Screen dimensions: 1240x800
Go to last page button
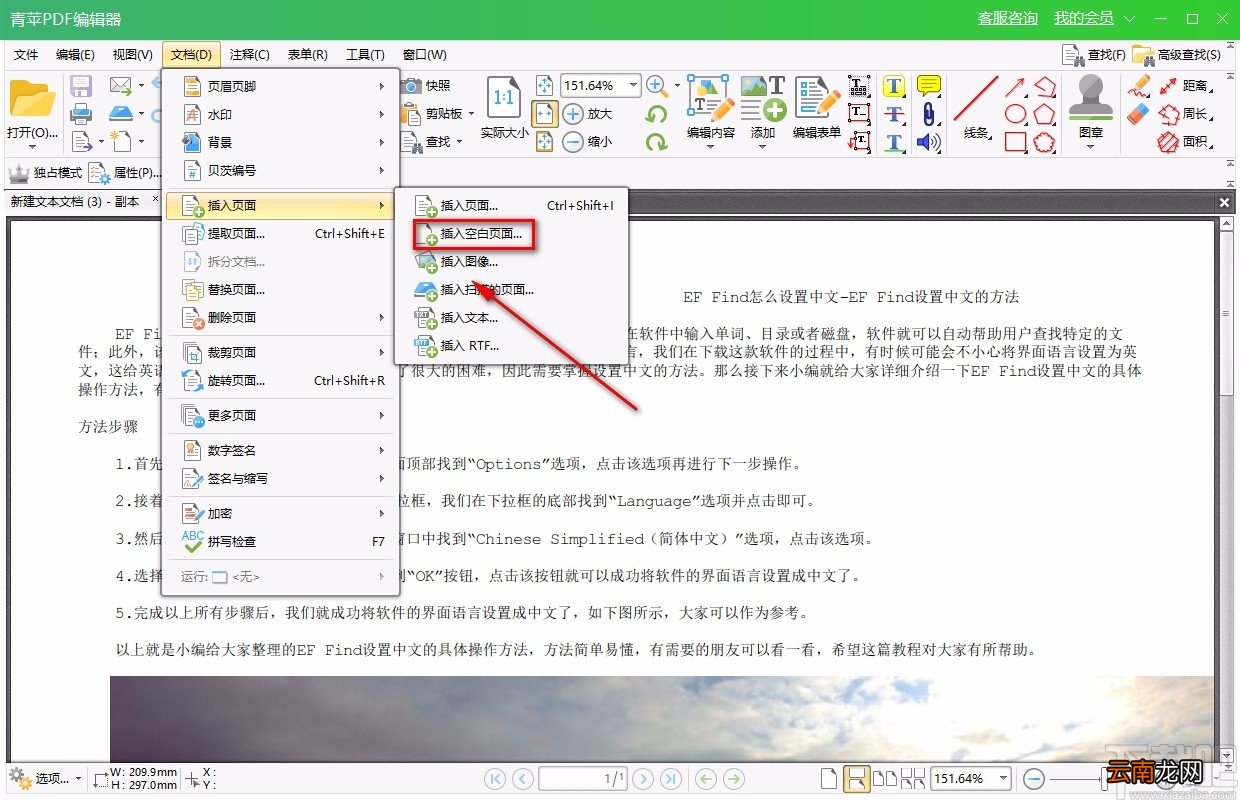point(671,778)
